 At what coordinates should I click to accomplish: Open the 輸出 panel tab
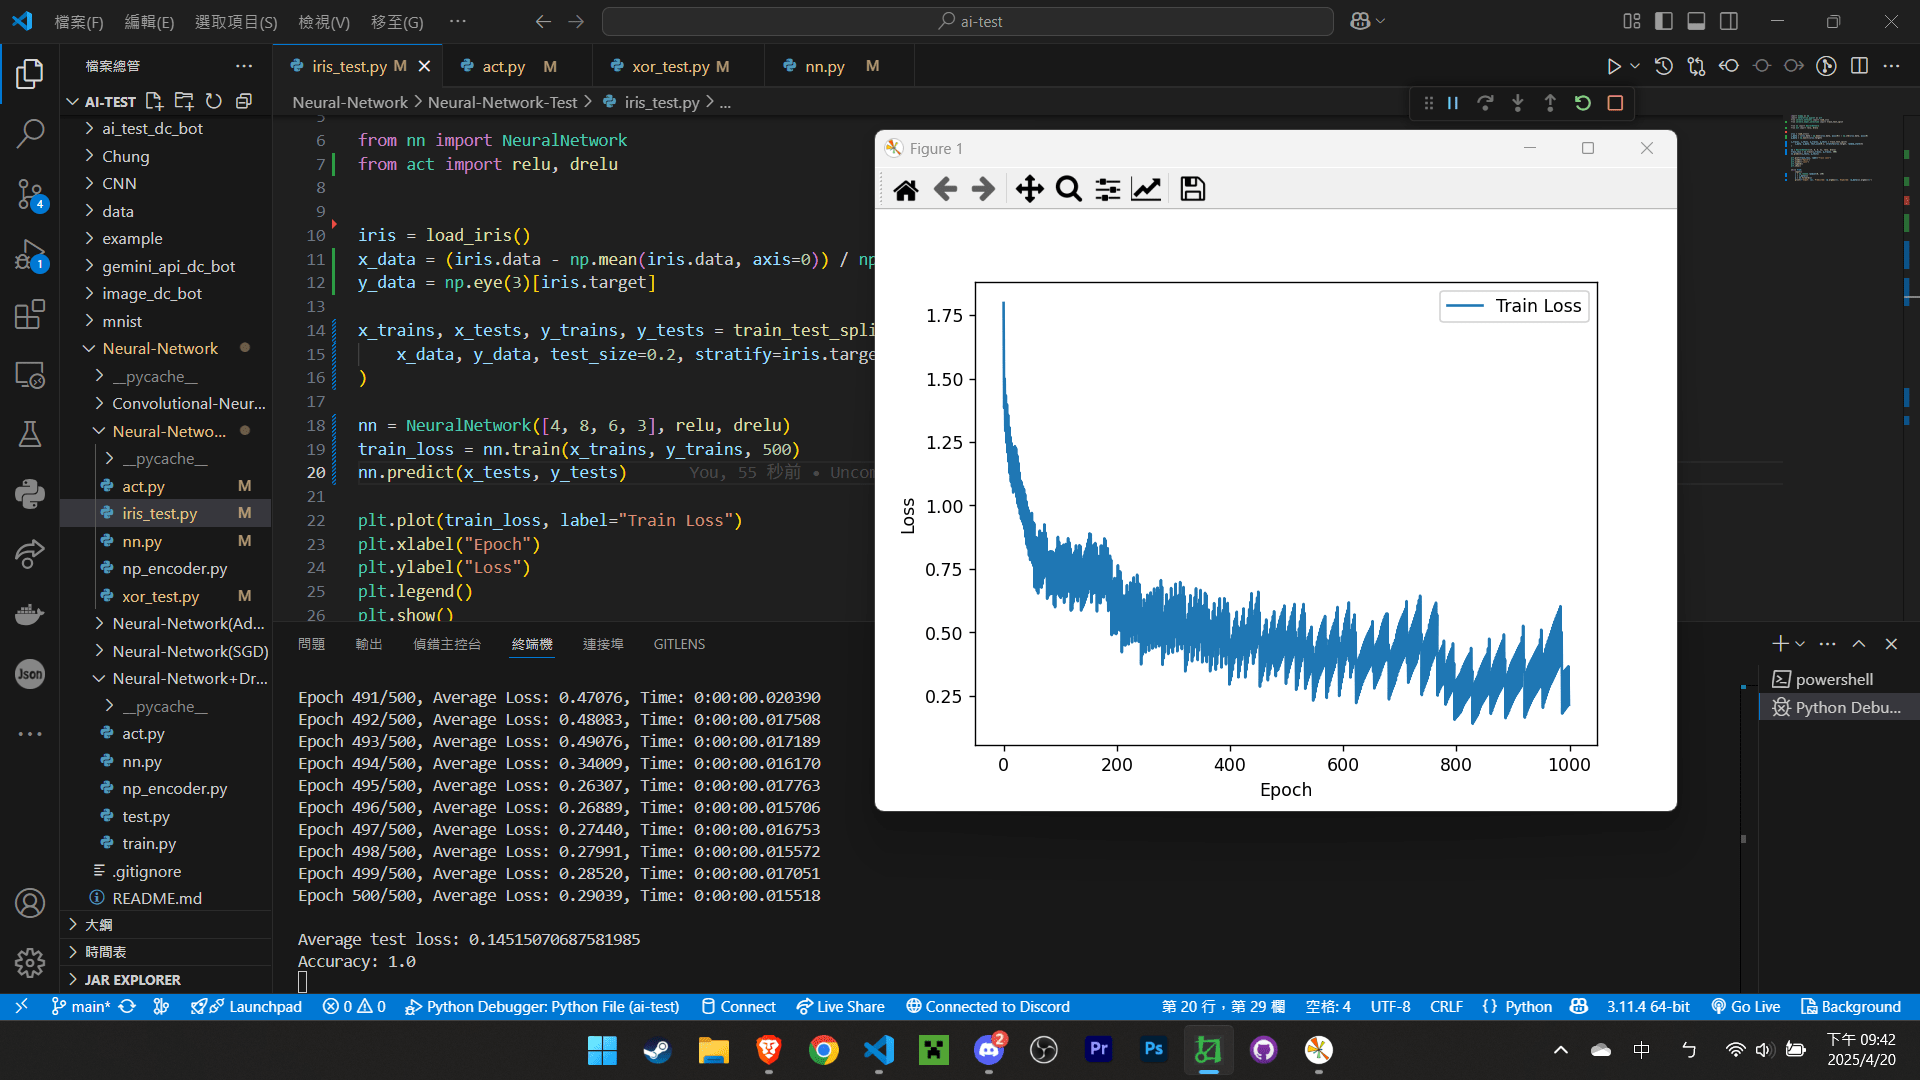368,644
